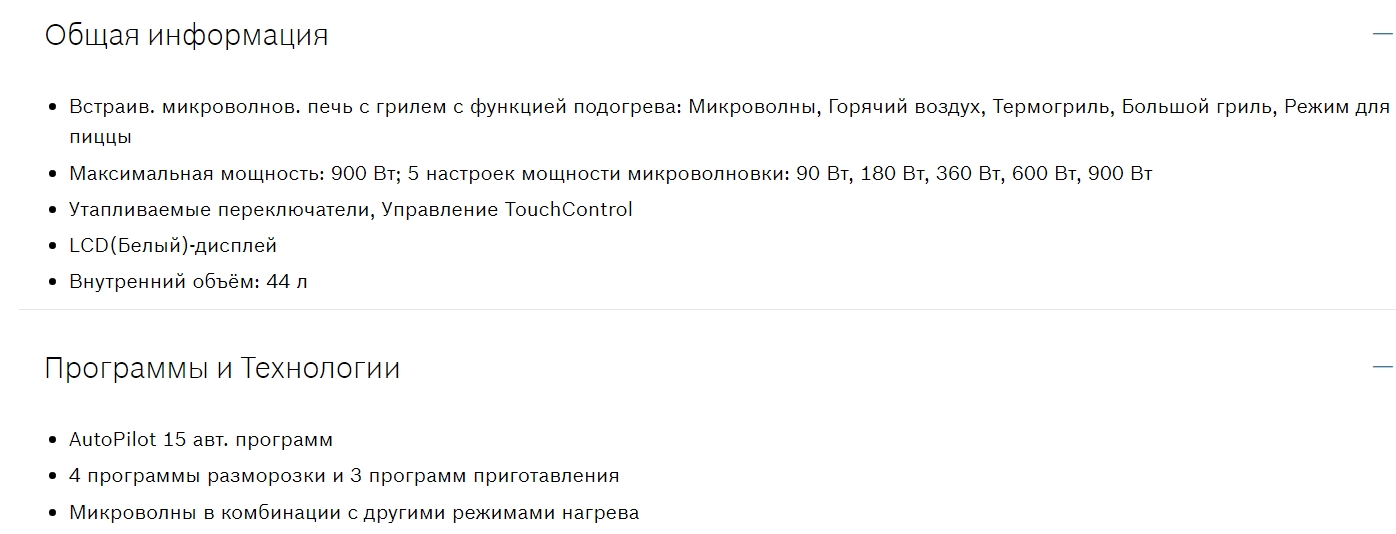Click the Внутренний объём: 44 л item

[x=188, y=282]
